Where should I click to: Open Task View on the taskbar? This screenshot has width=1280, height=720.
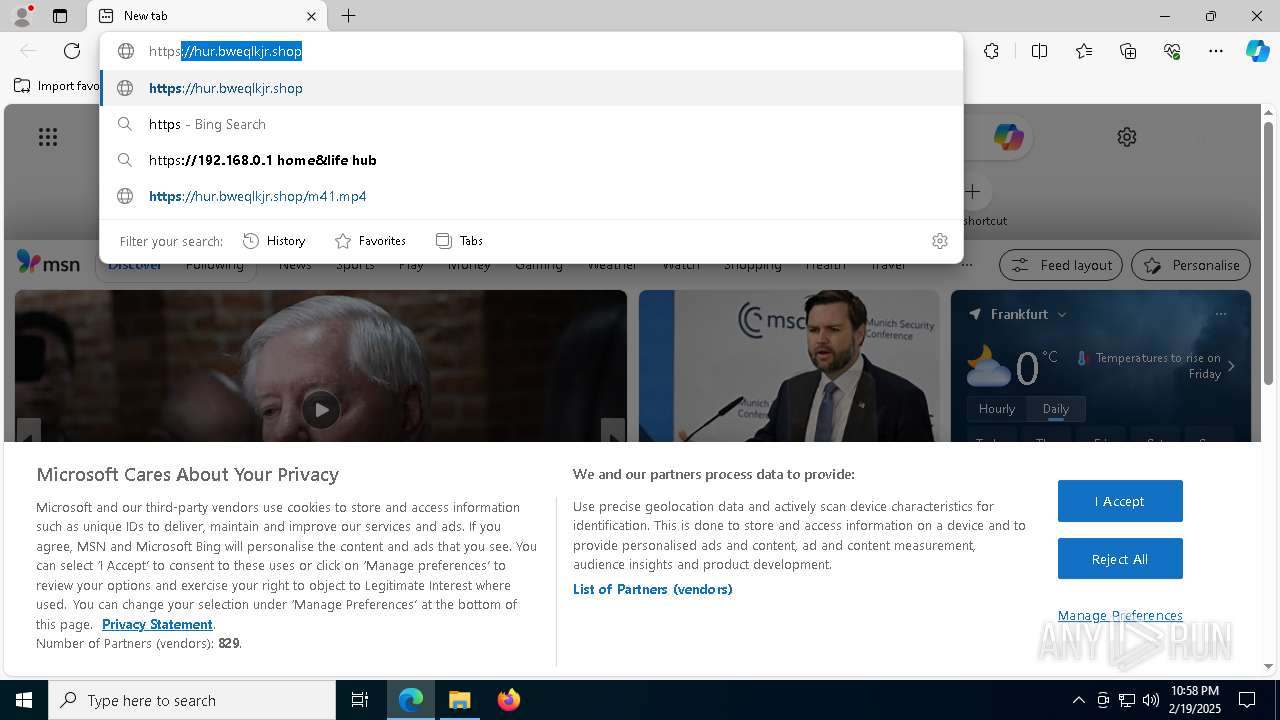click(x=360, y=700)
